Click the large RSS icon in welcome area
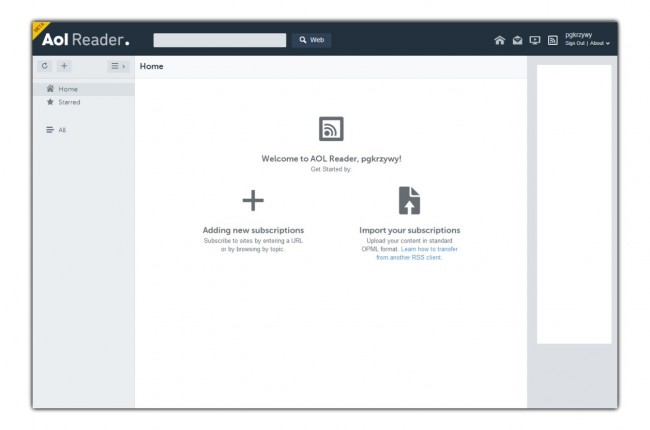Viewport: 650px width, 430px height. click(331, 129)
